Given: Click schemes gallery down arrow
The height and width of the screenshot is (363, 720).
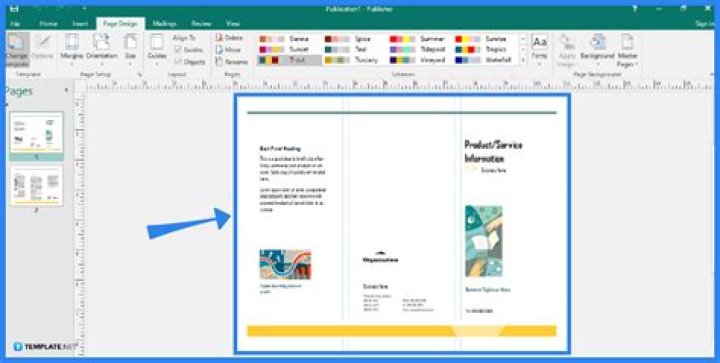Looking at the screenshot, I should (x=523, y=50).
